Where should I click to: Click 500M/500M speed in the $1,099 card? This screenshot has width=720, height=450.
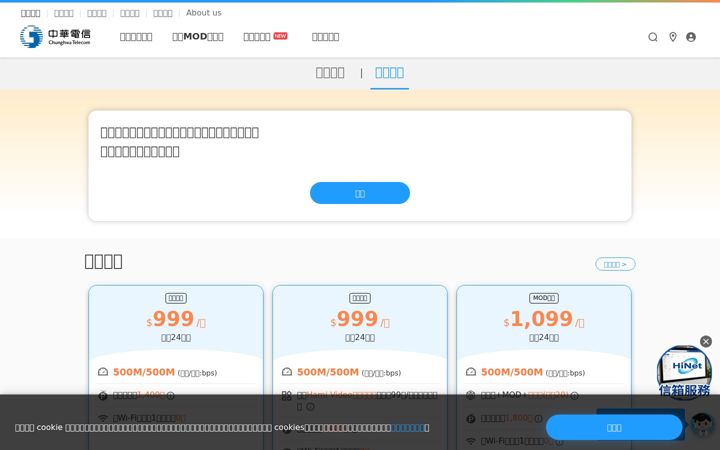point(512,372)
